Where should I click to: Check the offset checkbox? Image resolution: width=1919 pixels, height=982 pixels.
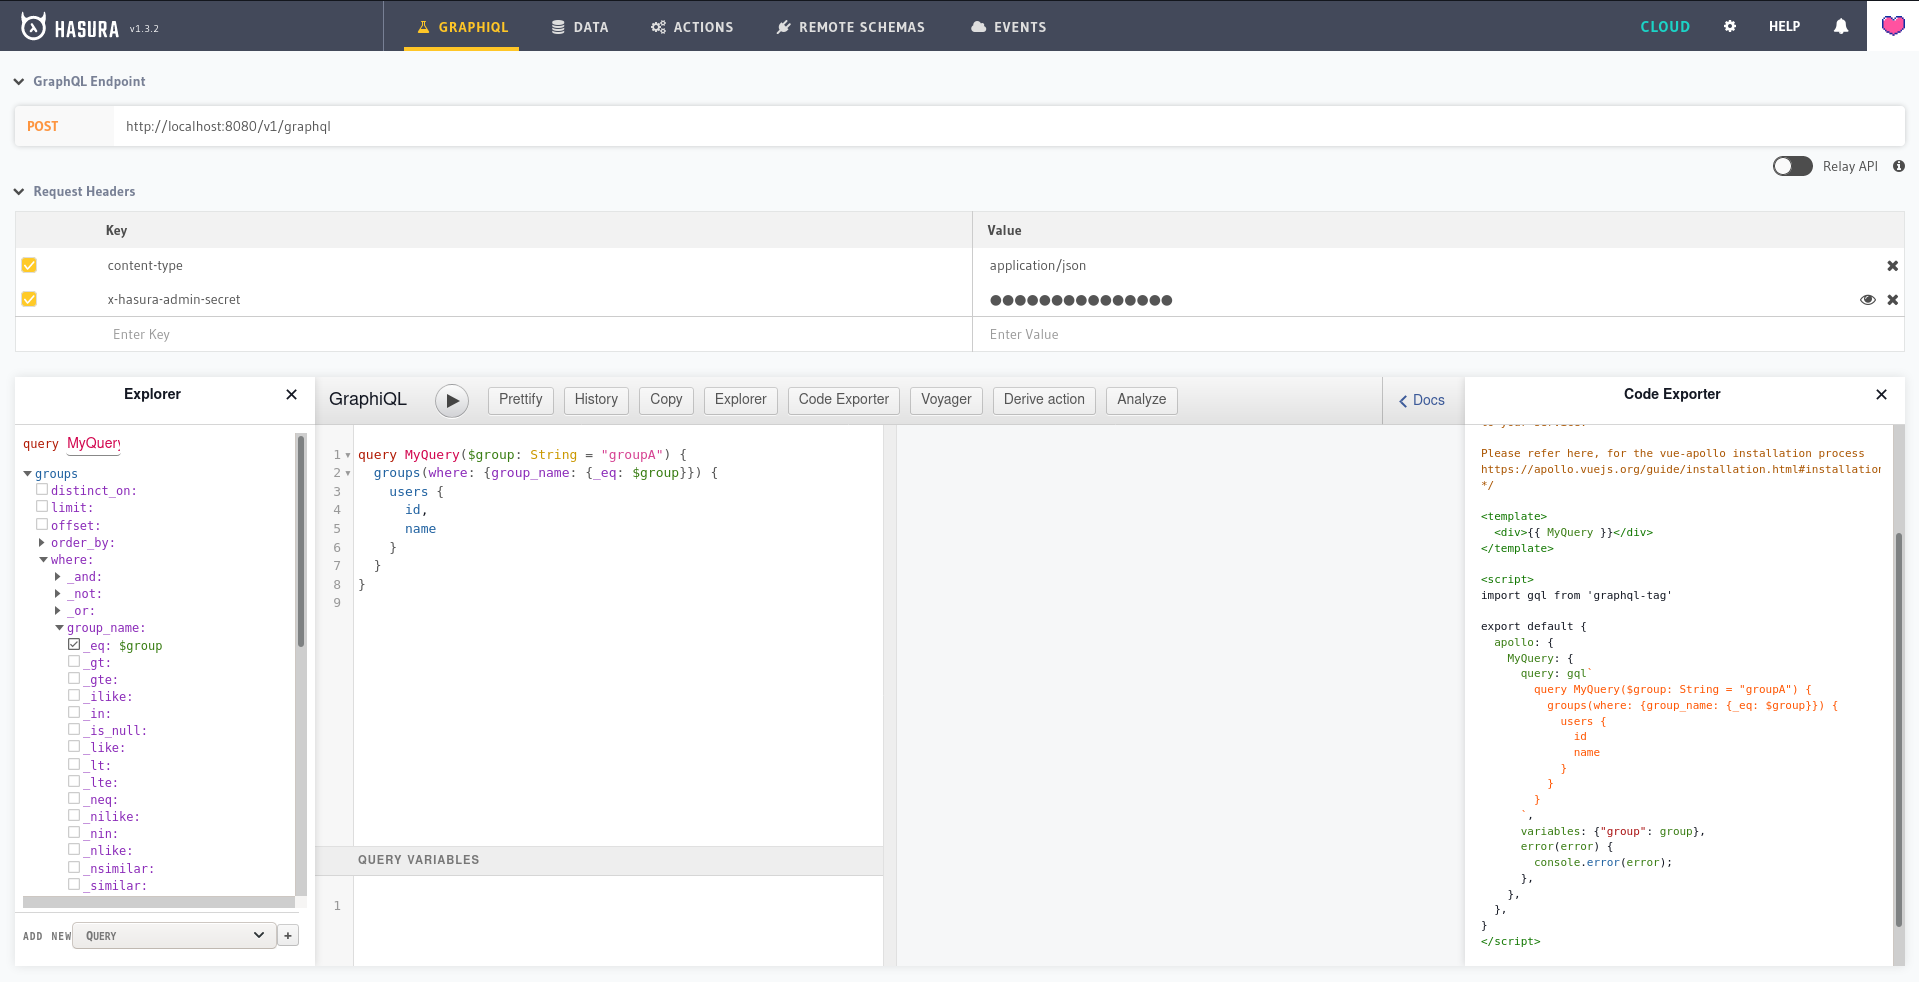click(42, 524)
